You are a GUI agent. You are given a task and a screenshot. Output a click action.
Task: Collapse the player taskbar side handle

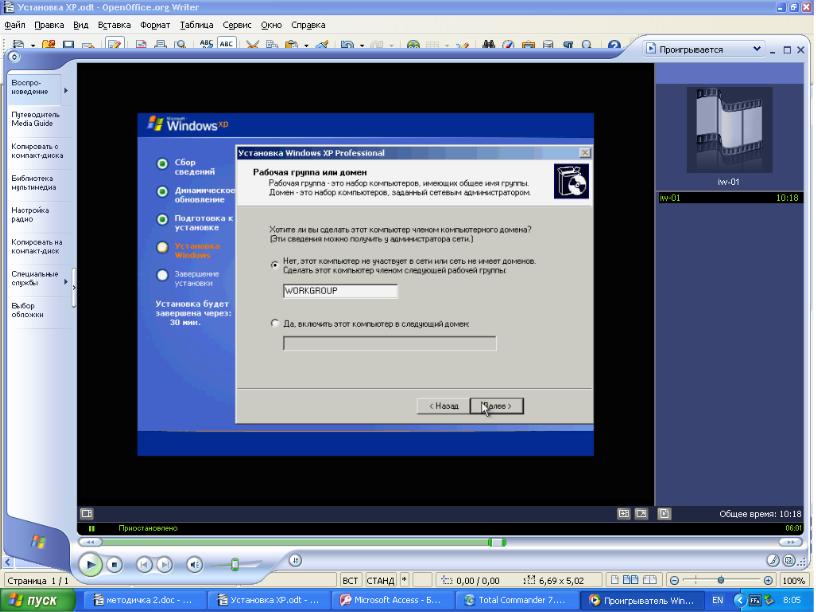coord(74,287)
